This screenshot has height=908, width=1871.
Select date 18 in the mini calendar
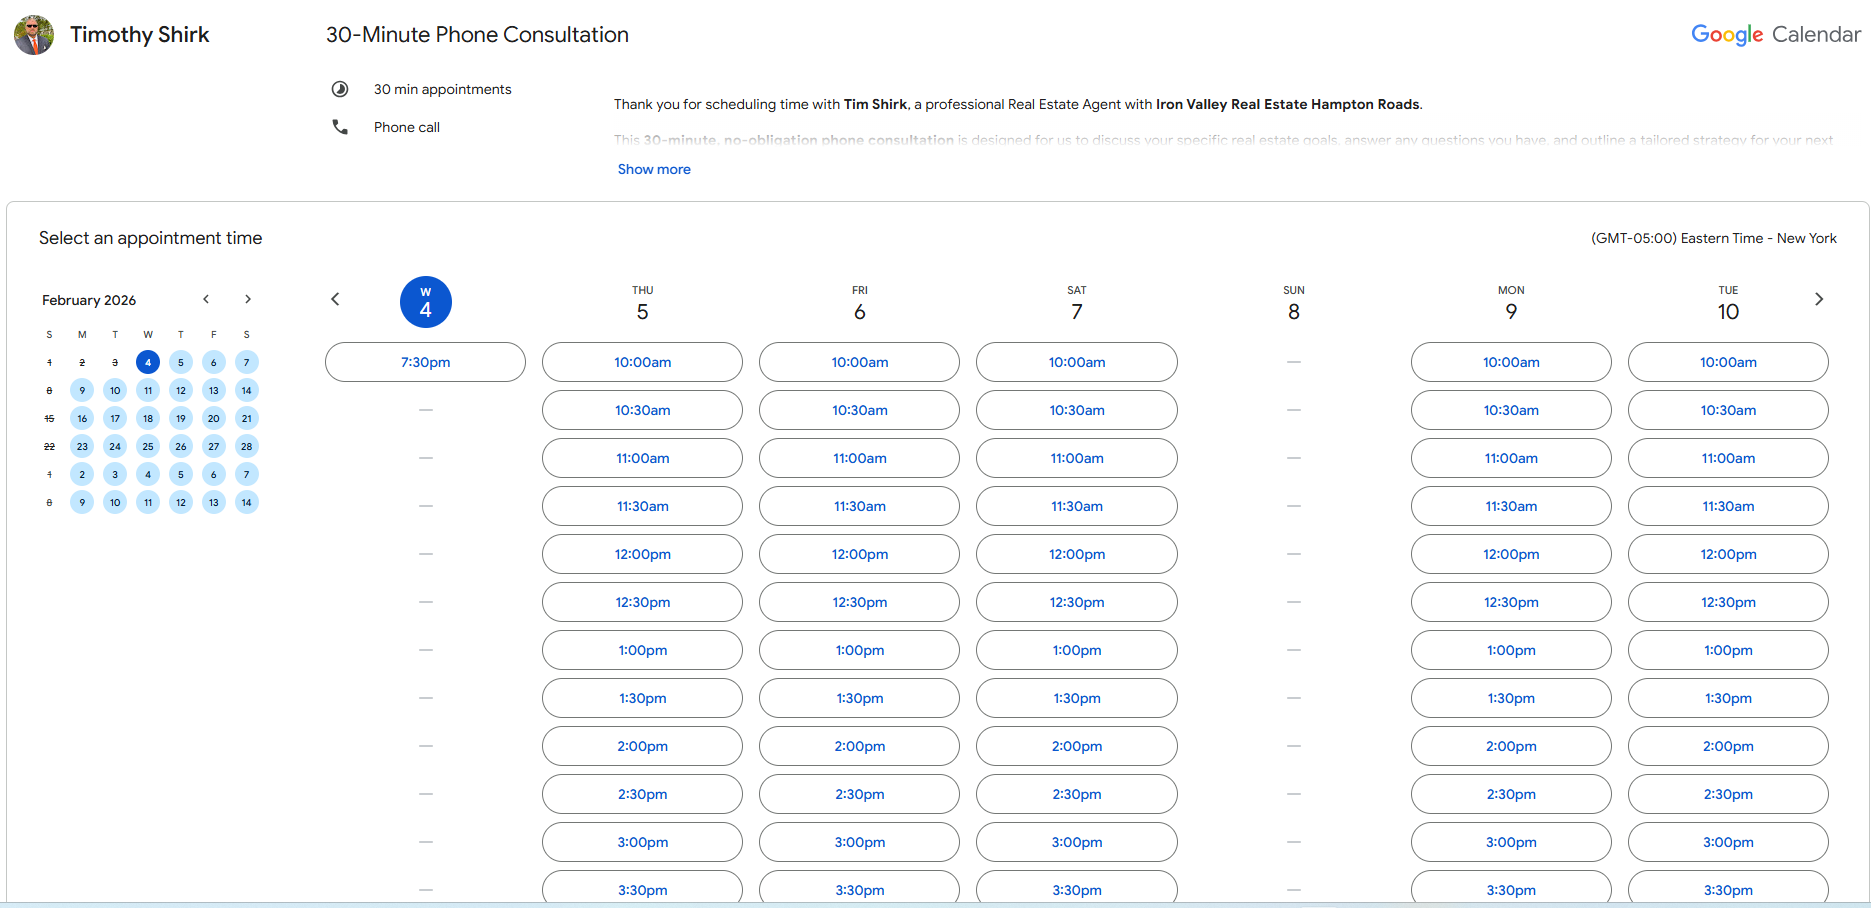pyautogui.click(x=148, y=418)
